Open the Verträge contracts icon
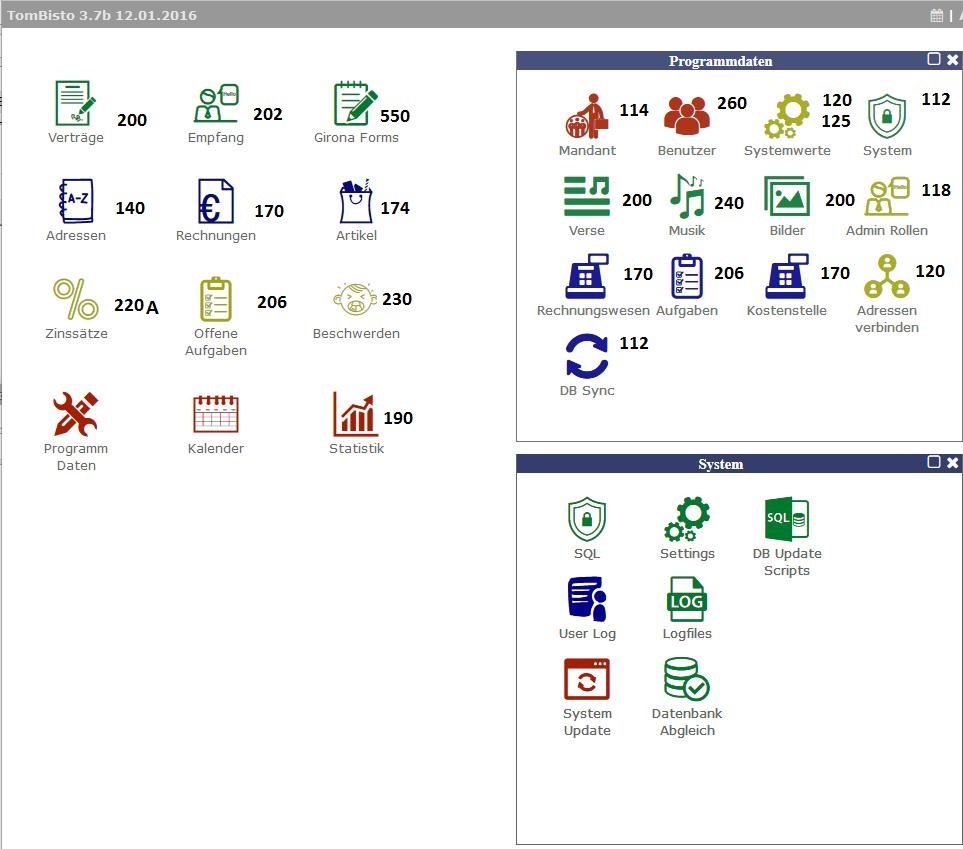963x849 pixels. click(76, 105)
